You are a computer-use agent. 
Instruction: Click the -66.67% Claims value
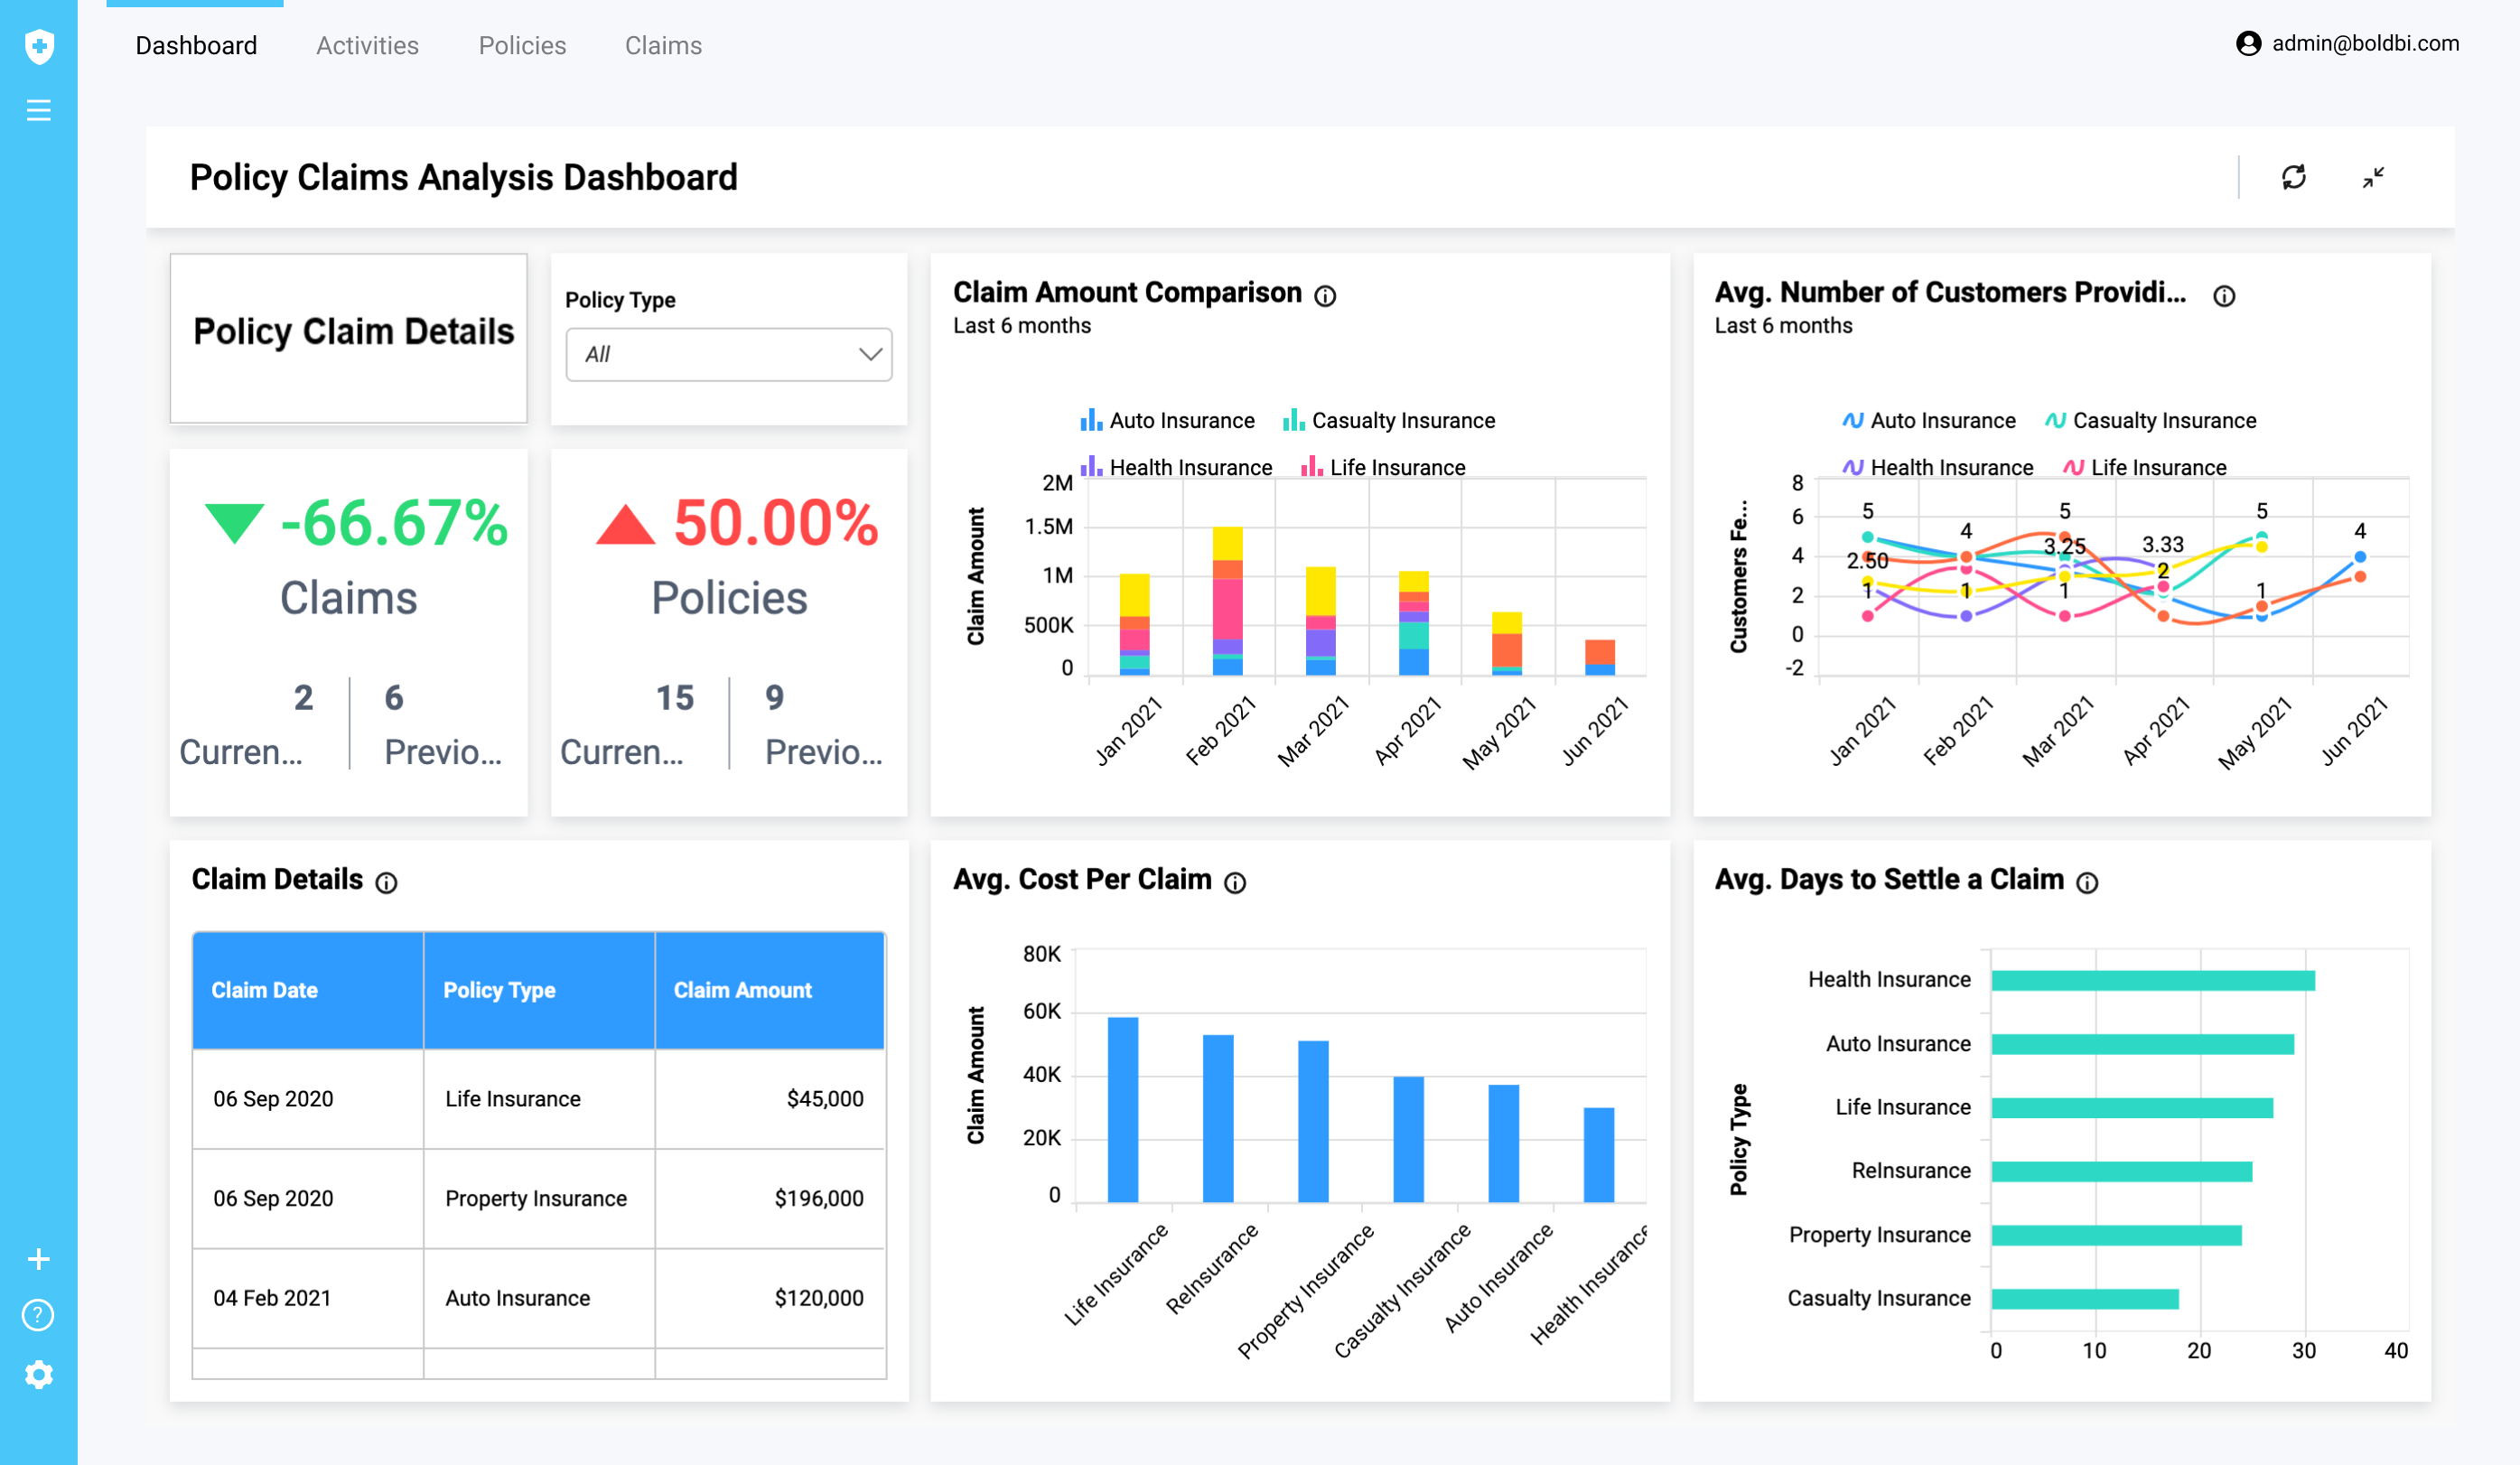394,523
